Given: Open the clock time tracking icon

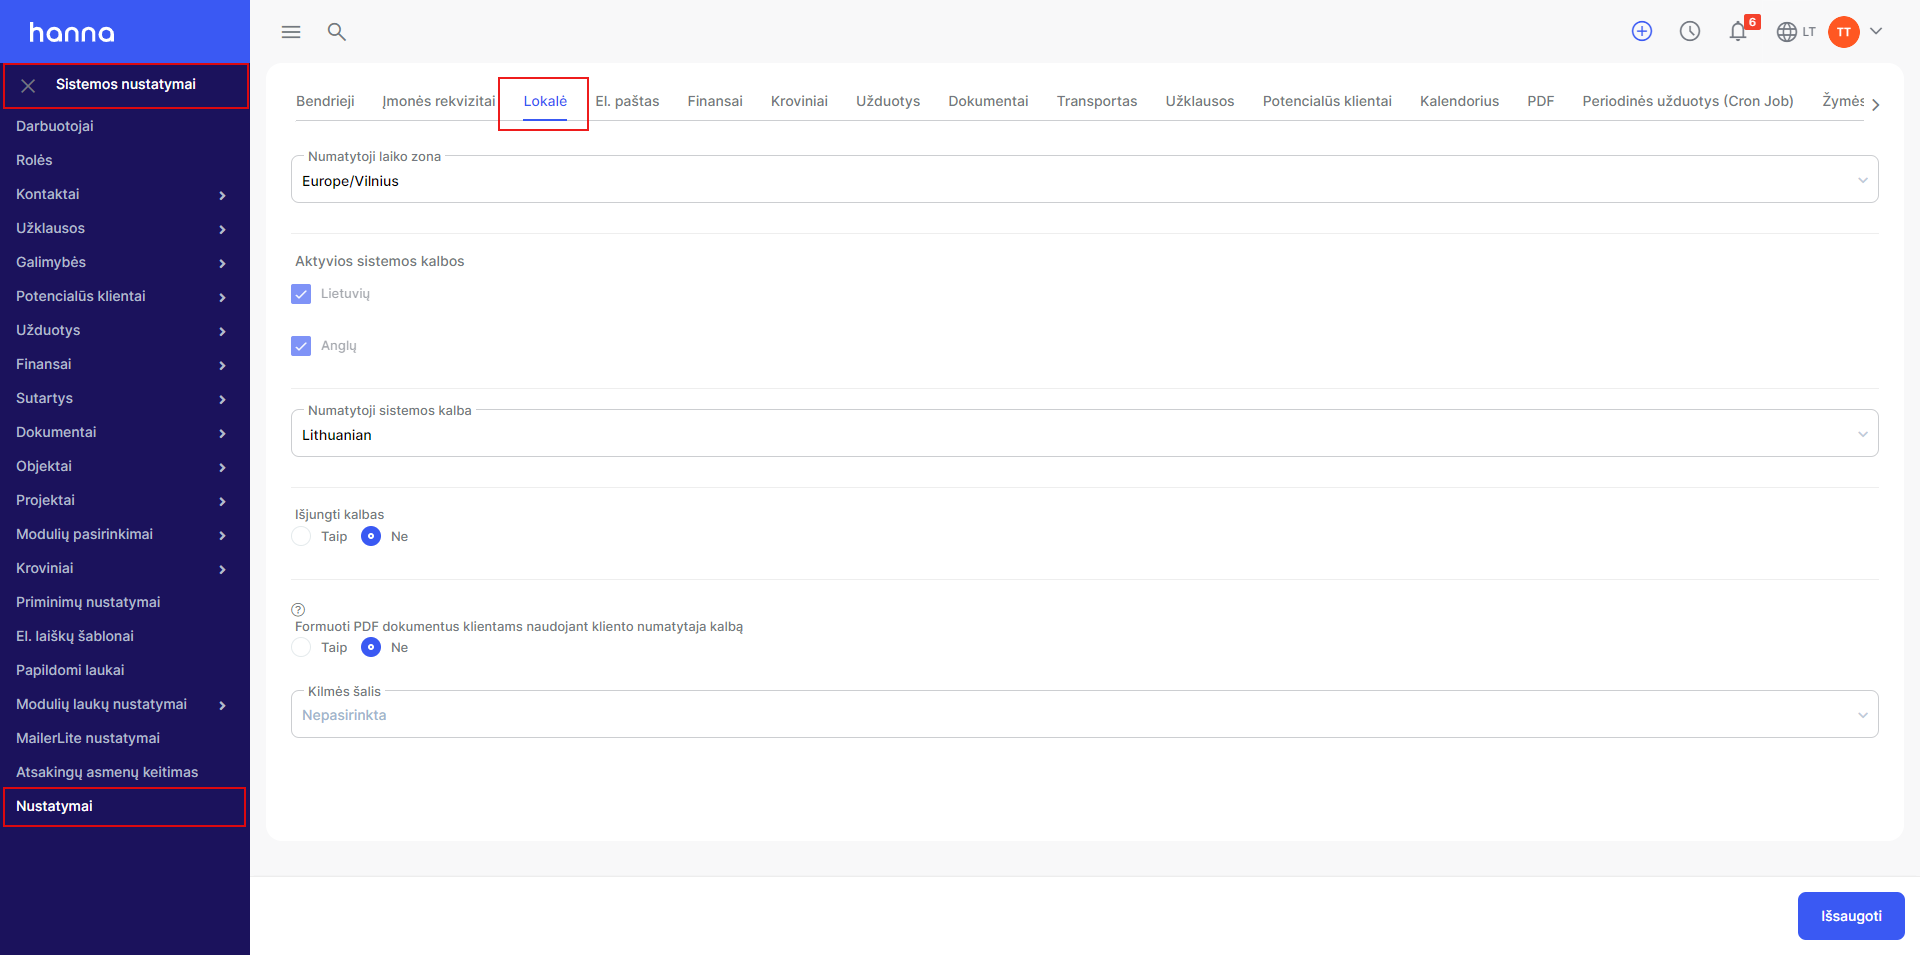Looking at the screenshot, I should (1690, 31).
